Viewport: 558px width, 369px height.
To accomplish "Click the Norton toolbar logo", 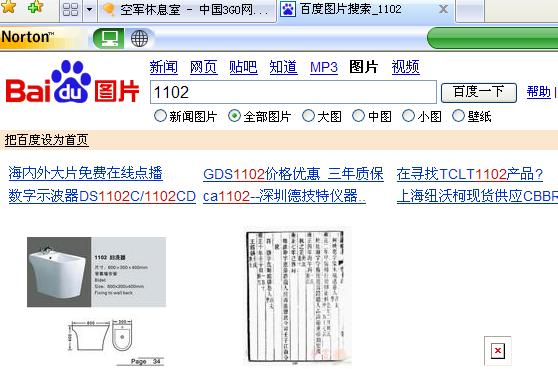I will pos(28,37).
